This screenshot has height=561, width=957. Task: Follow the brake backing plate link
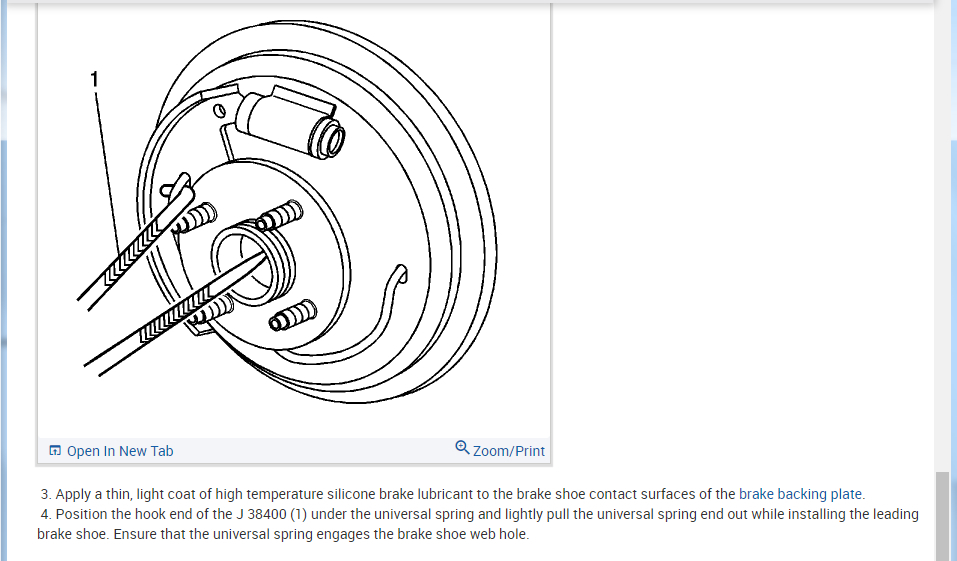coord(800,494)
